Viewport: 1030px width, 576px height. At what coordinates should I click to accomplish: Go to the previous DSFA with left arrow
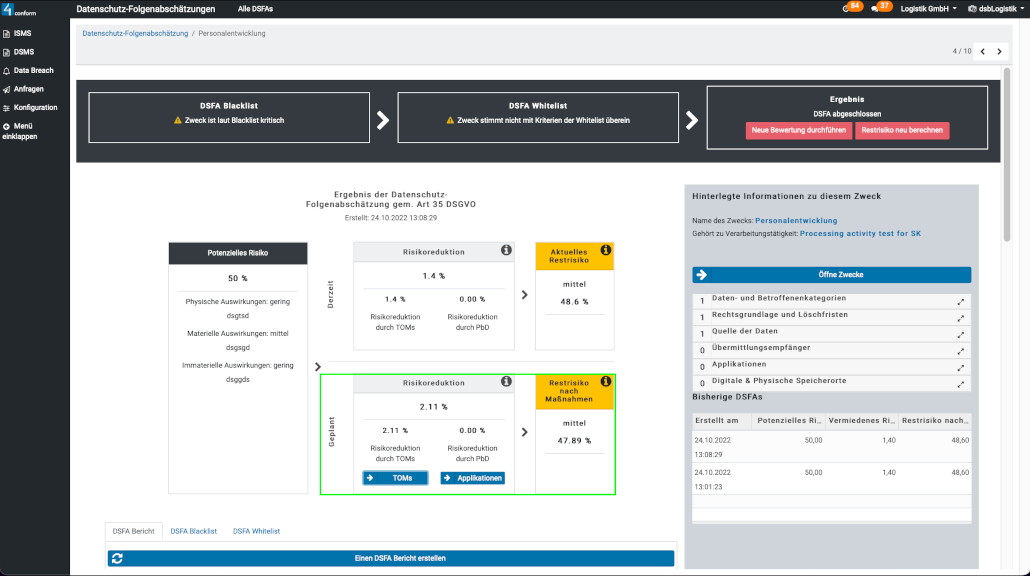[x=982, y=51]
